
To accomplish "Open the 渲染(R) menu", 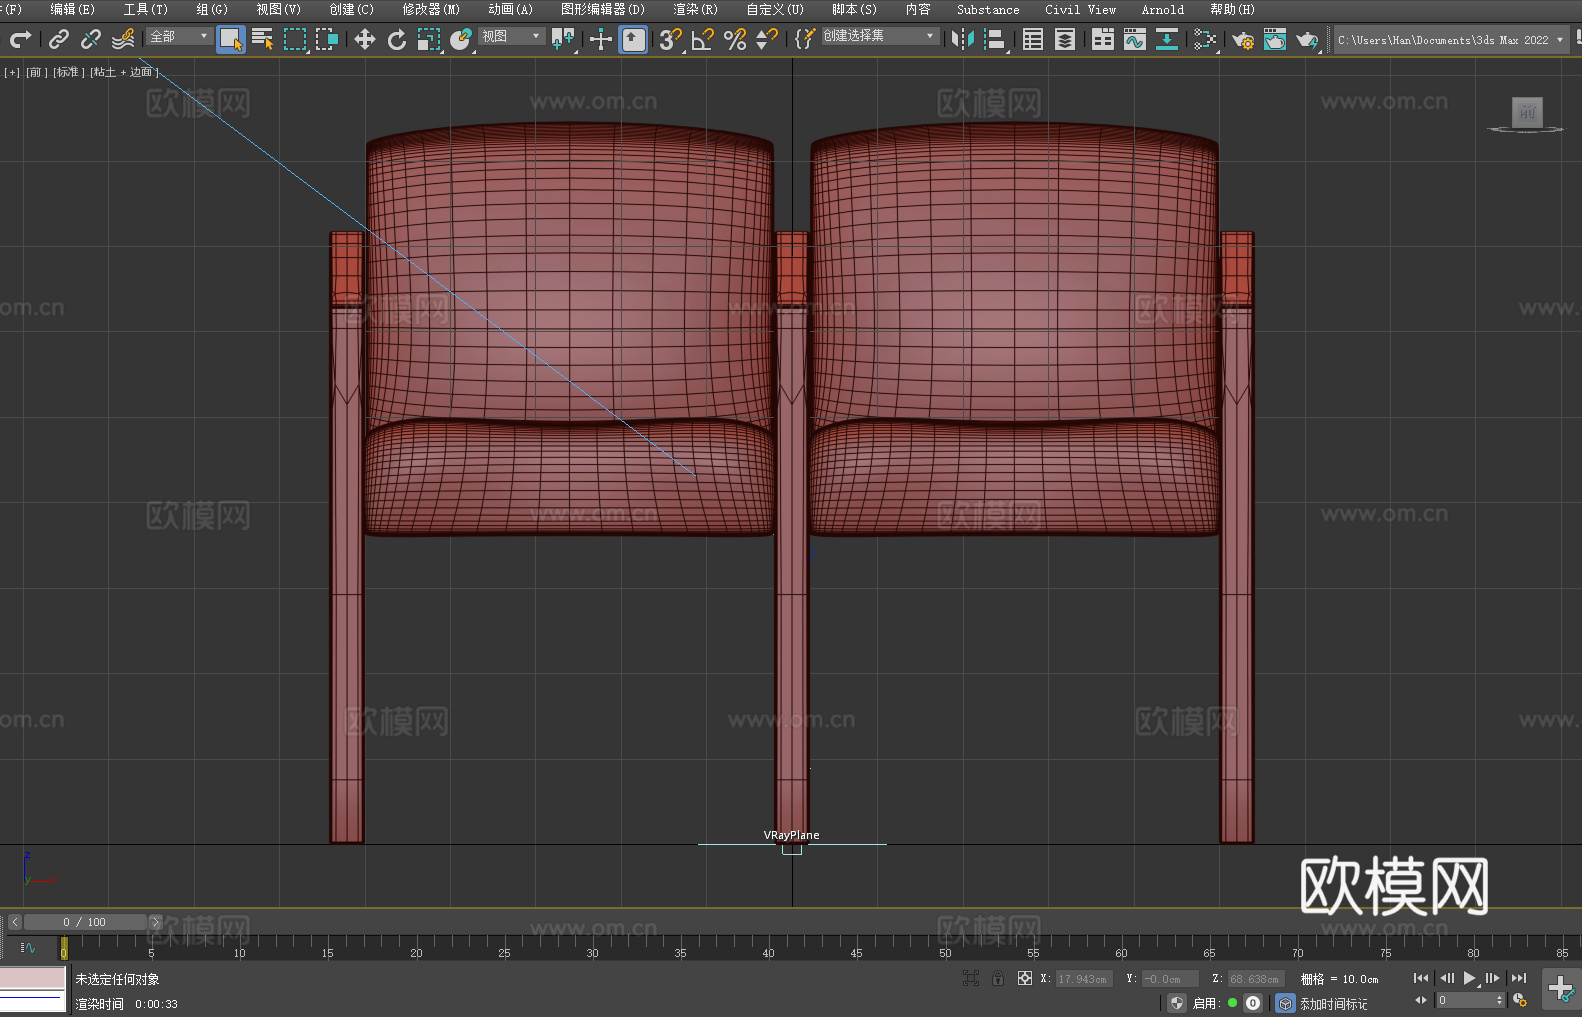I will (x=696, y=9).
